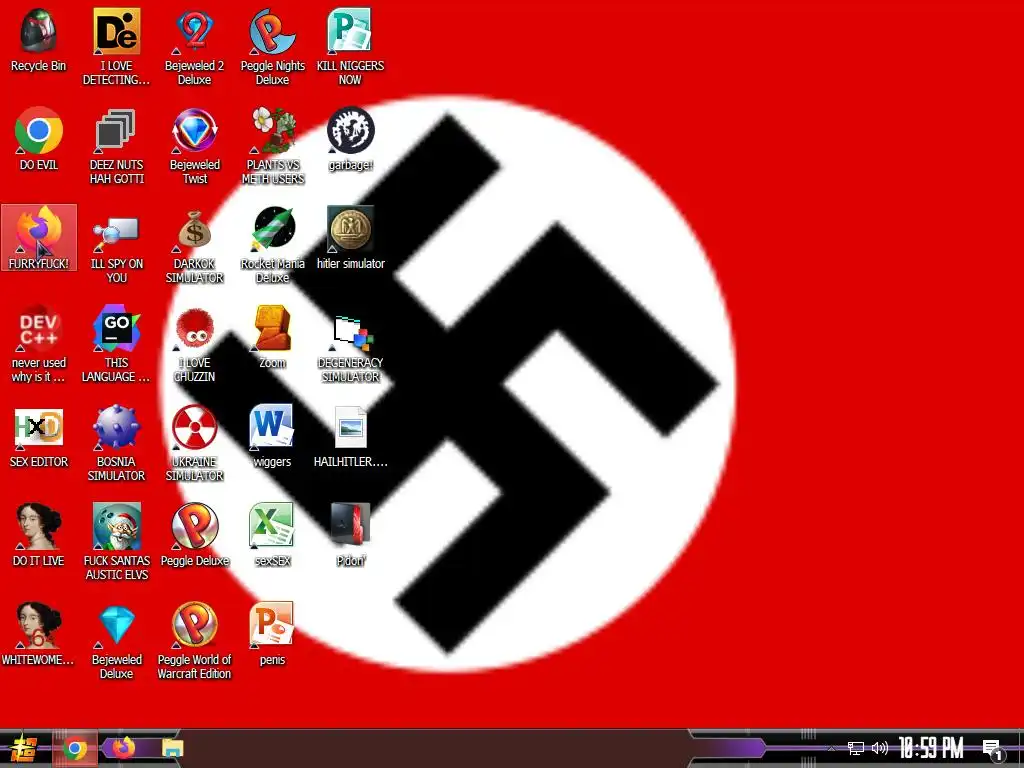Open File Explorer from the taskbar
Viewport: 1024px width, 768px height.
pyautogui.click(x=172, y=749)
